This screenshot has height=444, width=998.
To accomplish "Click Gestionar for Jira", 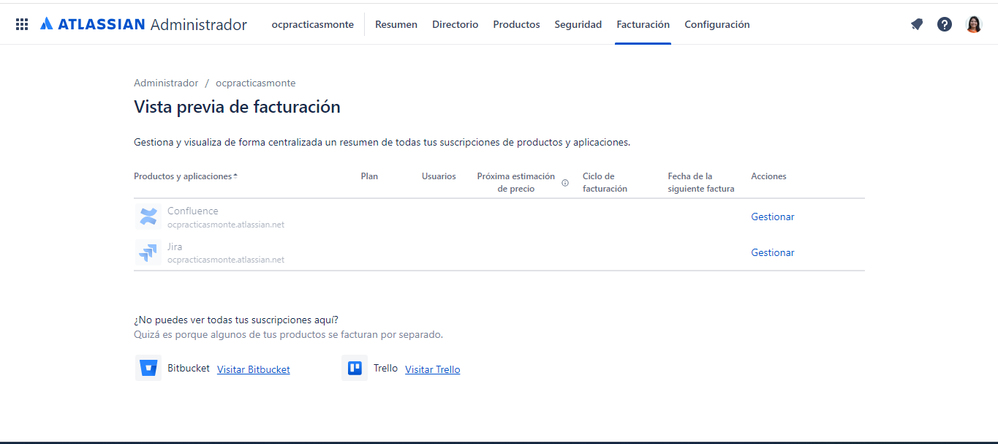I will [x=772, y=253].
